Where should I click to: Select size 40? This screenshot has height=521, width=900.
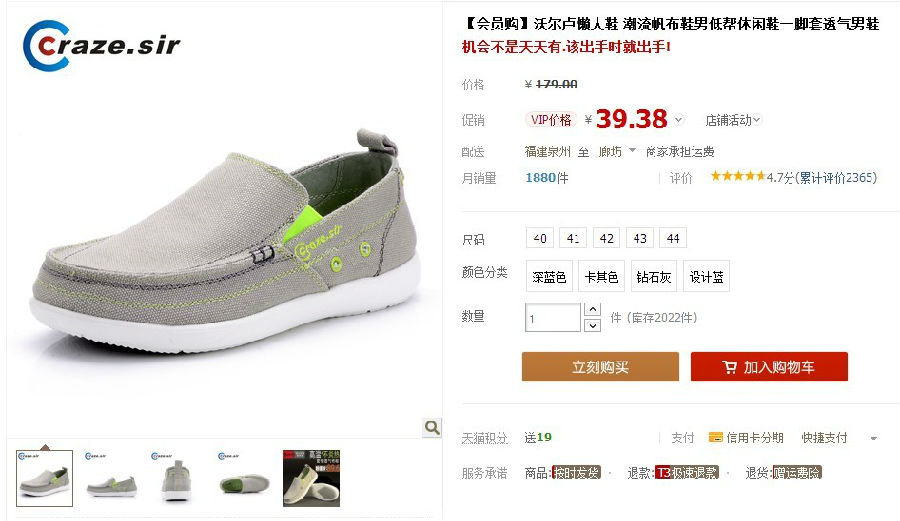pyautogui.click(x=540, y=238)
